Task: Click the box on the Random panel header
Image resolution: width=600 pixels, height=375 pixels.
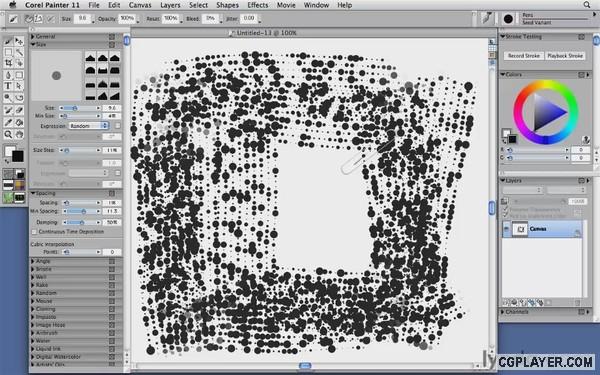Action: click(112, 293)
